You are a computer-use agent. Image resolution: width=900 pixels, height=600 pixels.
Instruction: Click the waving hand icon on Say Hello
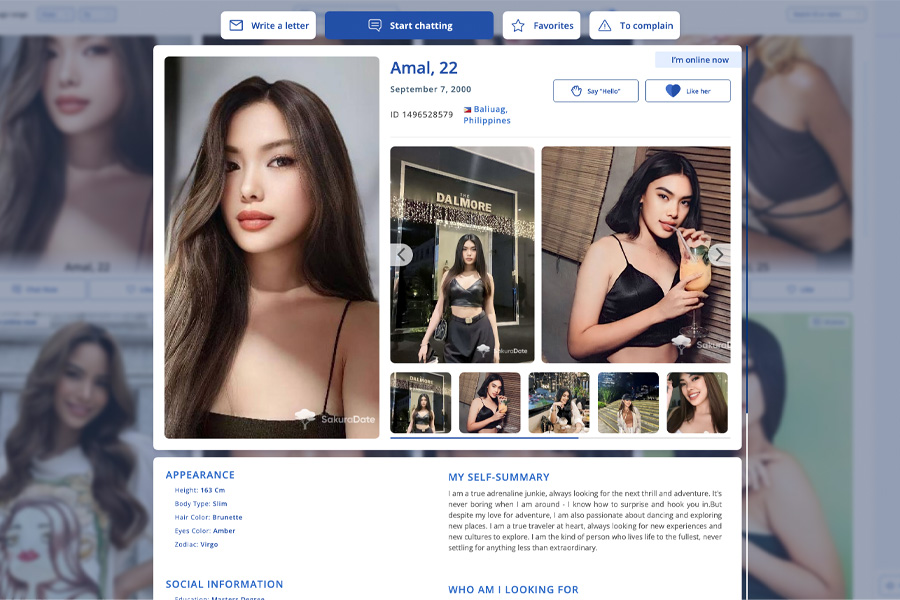(576, 91)
